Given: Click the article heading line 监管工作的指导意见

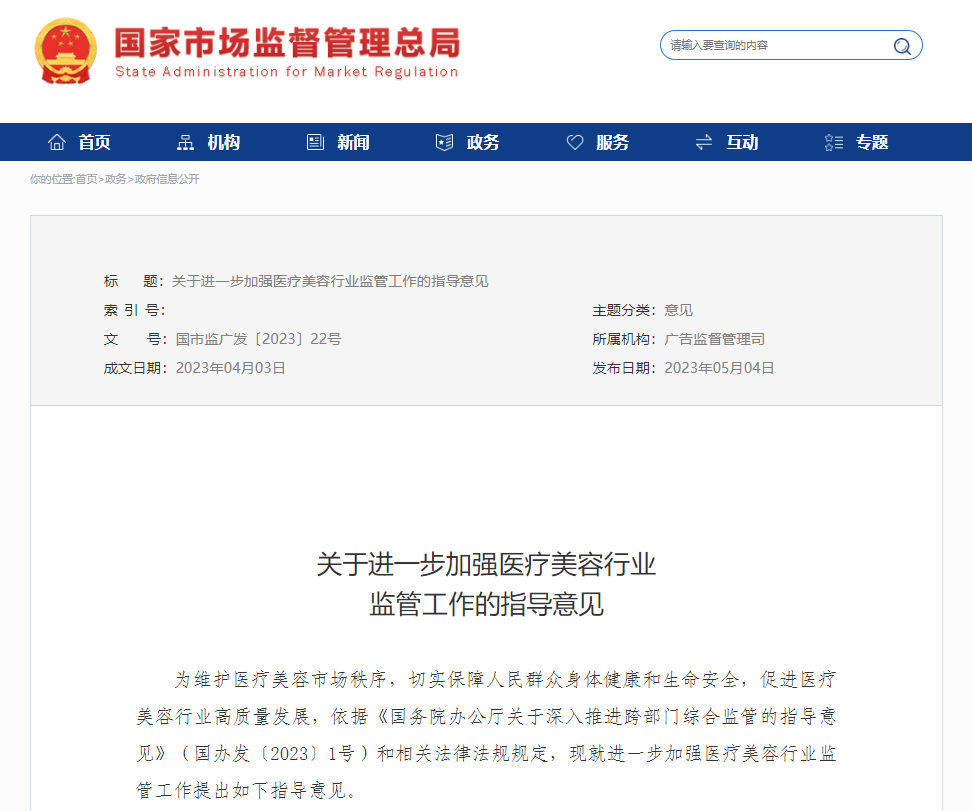Looking at the screenshot, I should click(486, 605).
